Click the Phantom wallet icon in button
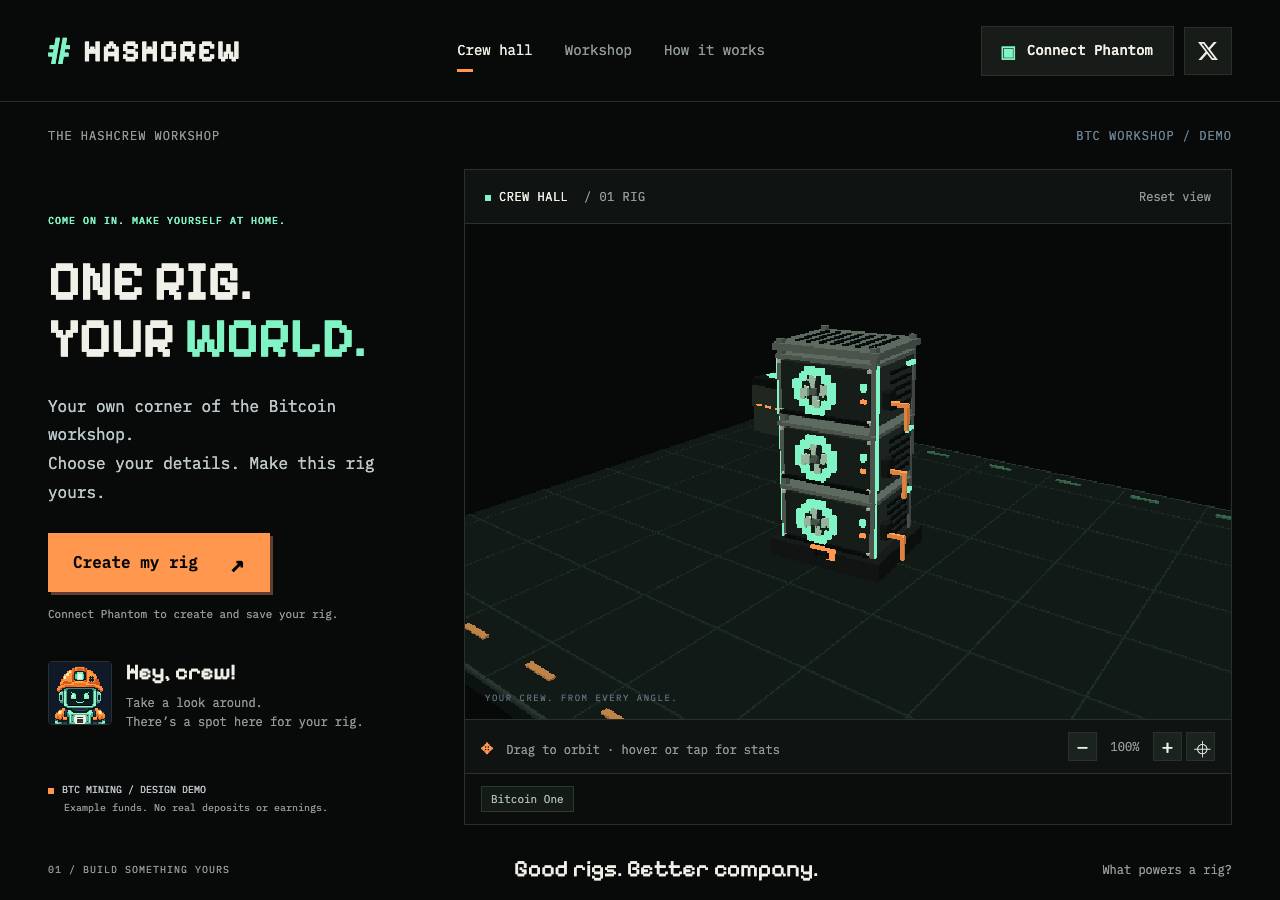 coord(1008,51)
